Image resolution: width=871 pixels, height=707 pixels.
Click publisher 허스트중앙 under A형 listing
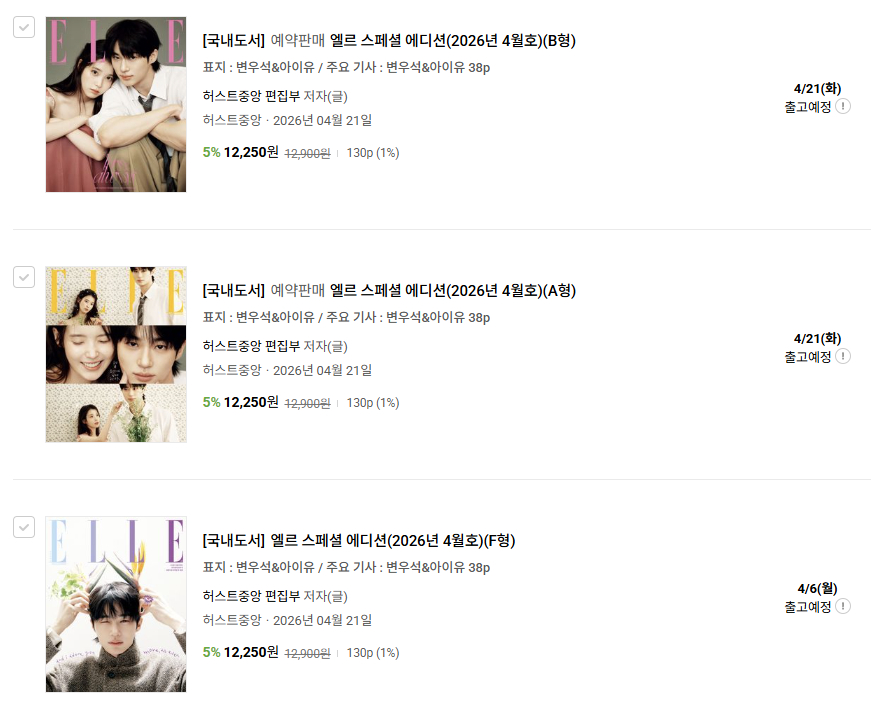(232, 370)
